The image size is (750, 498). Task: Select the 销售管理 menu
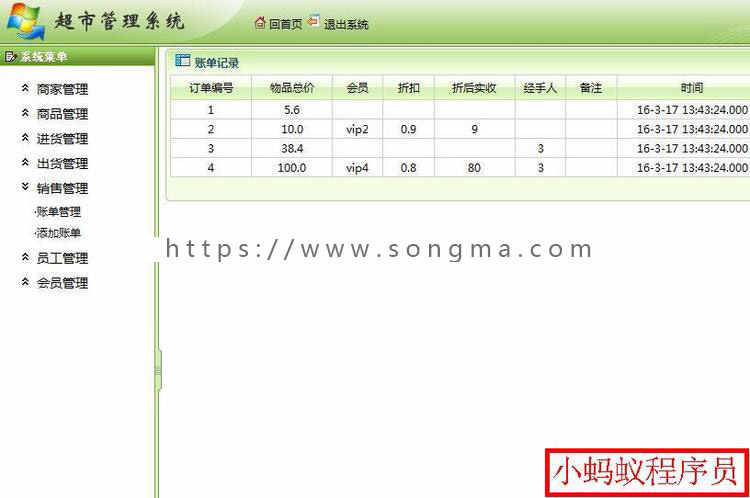click(x=62, y=188)
